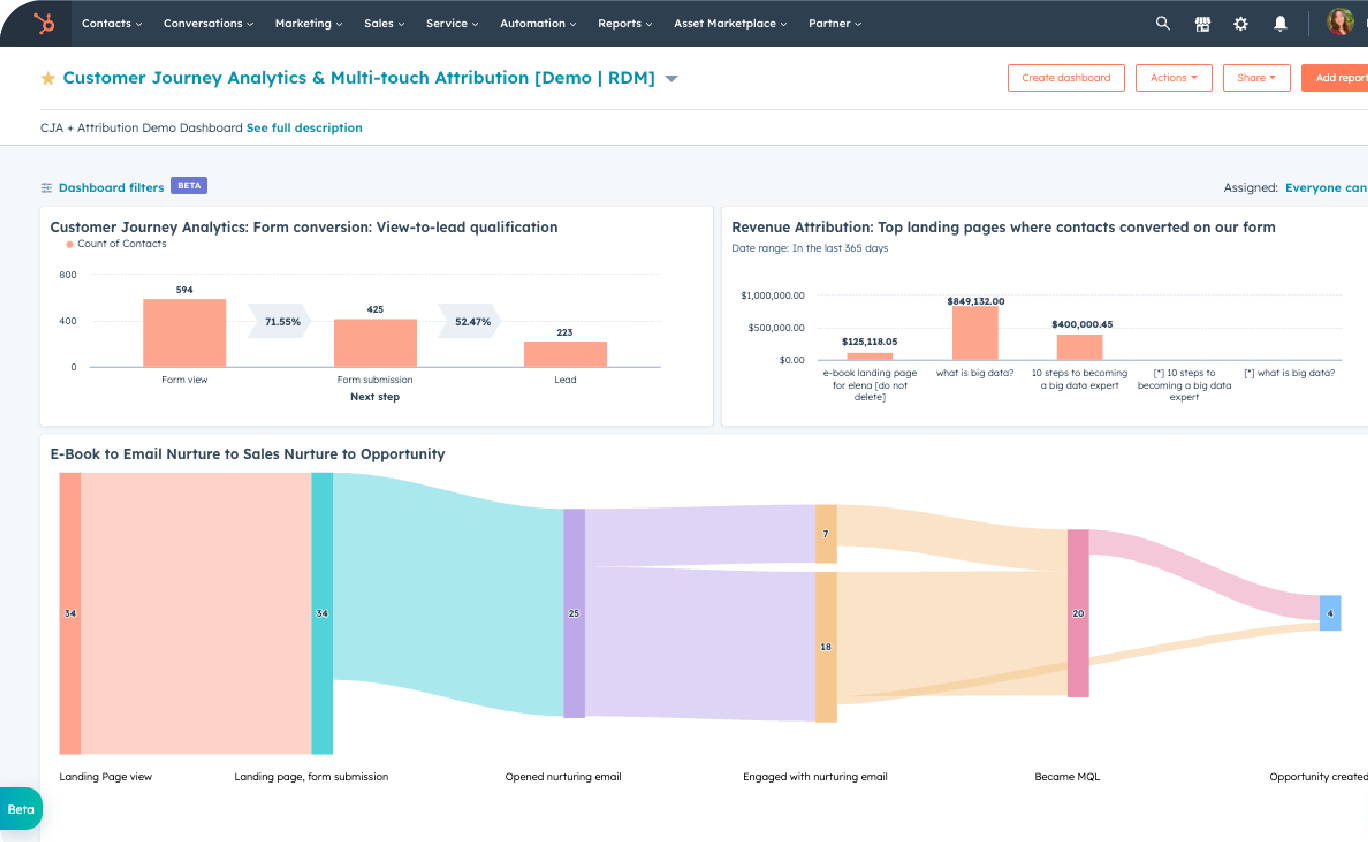Open the Actions dropdown

tap(1173, 78)
